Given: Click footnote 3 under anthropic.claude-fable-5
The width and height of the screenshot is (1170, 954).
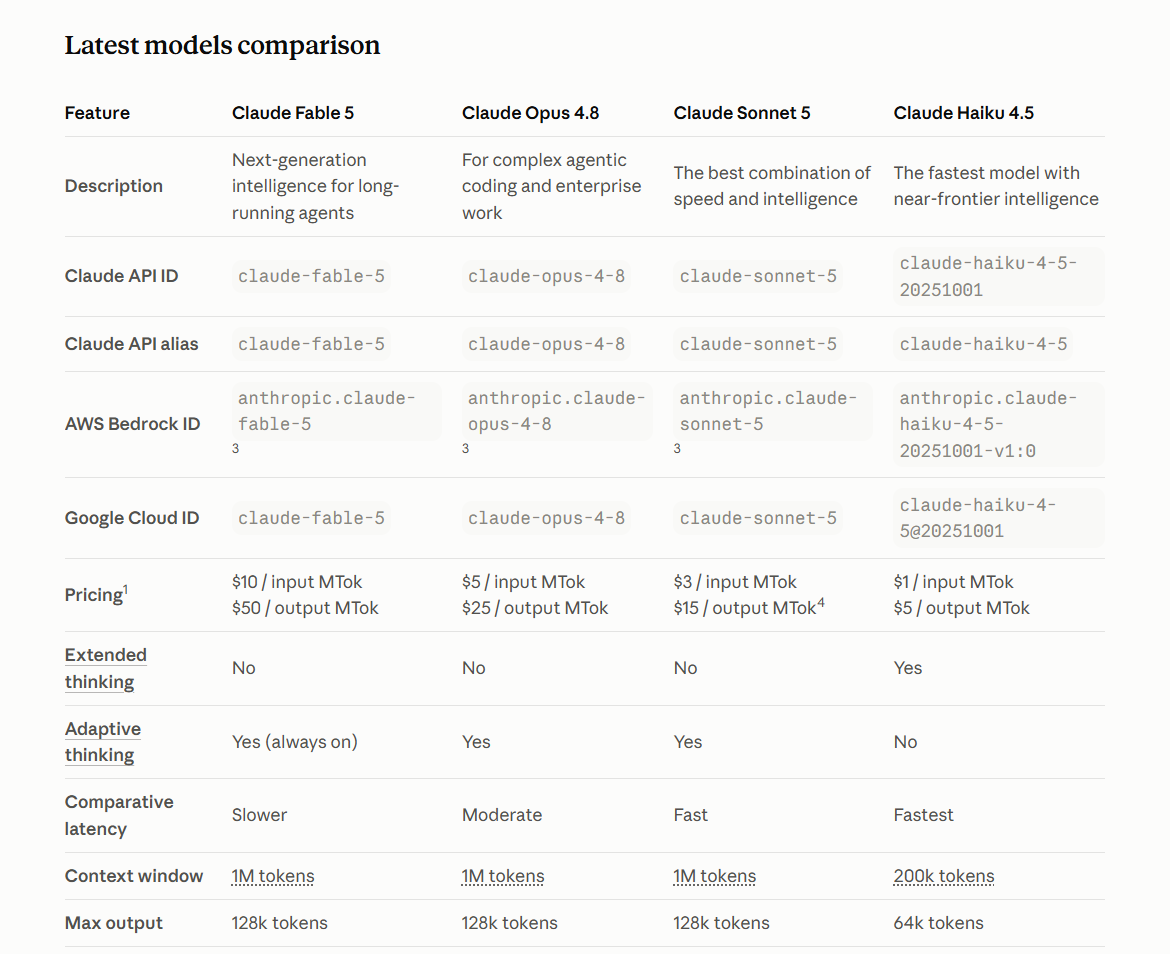Looking at the screenshot, I should pyautogui.click(x=236, y=448).
